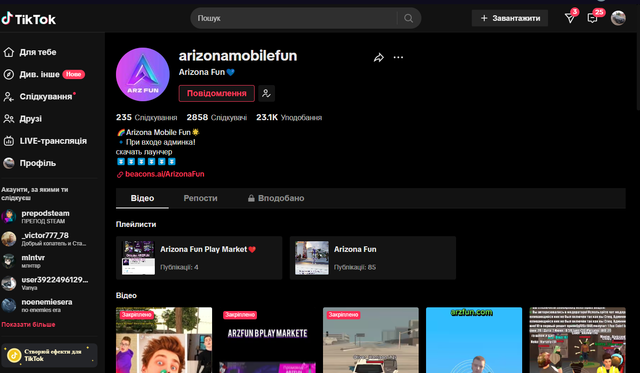Open third pinned video with road scene

(x=371, y=340)
